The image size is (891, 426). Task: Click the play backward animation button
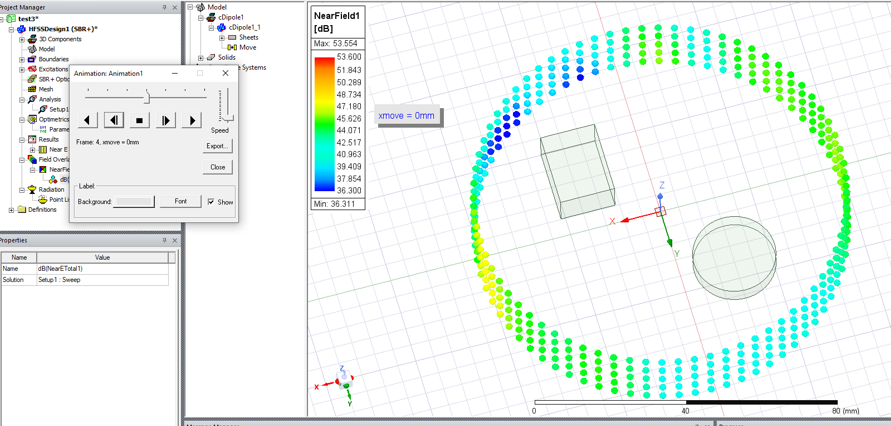click(x=88, y=120)
